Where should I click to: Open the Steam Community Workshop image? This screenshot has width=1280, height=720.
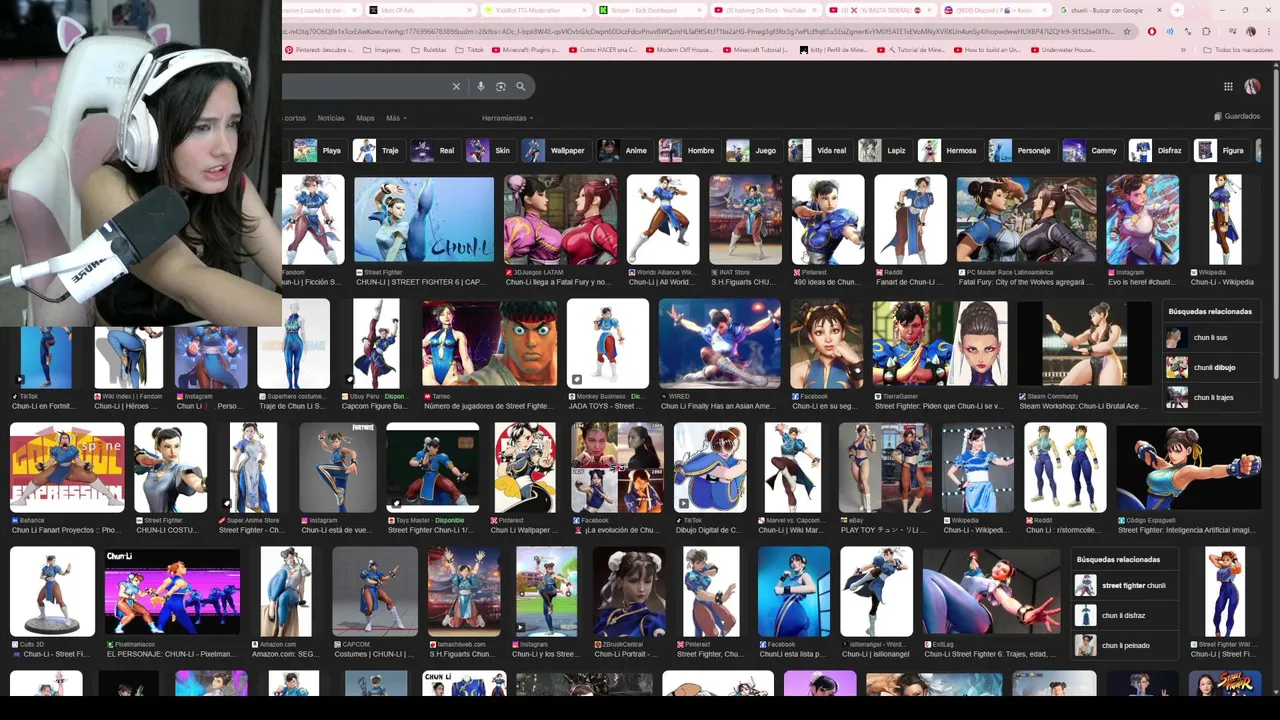point(1084,343)
